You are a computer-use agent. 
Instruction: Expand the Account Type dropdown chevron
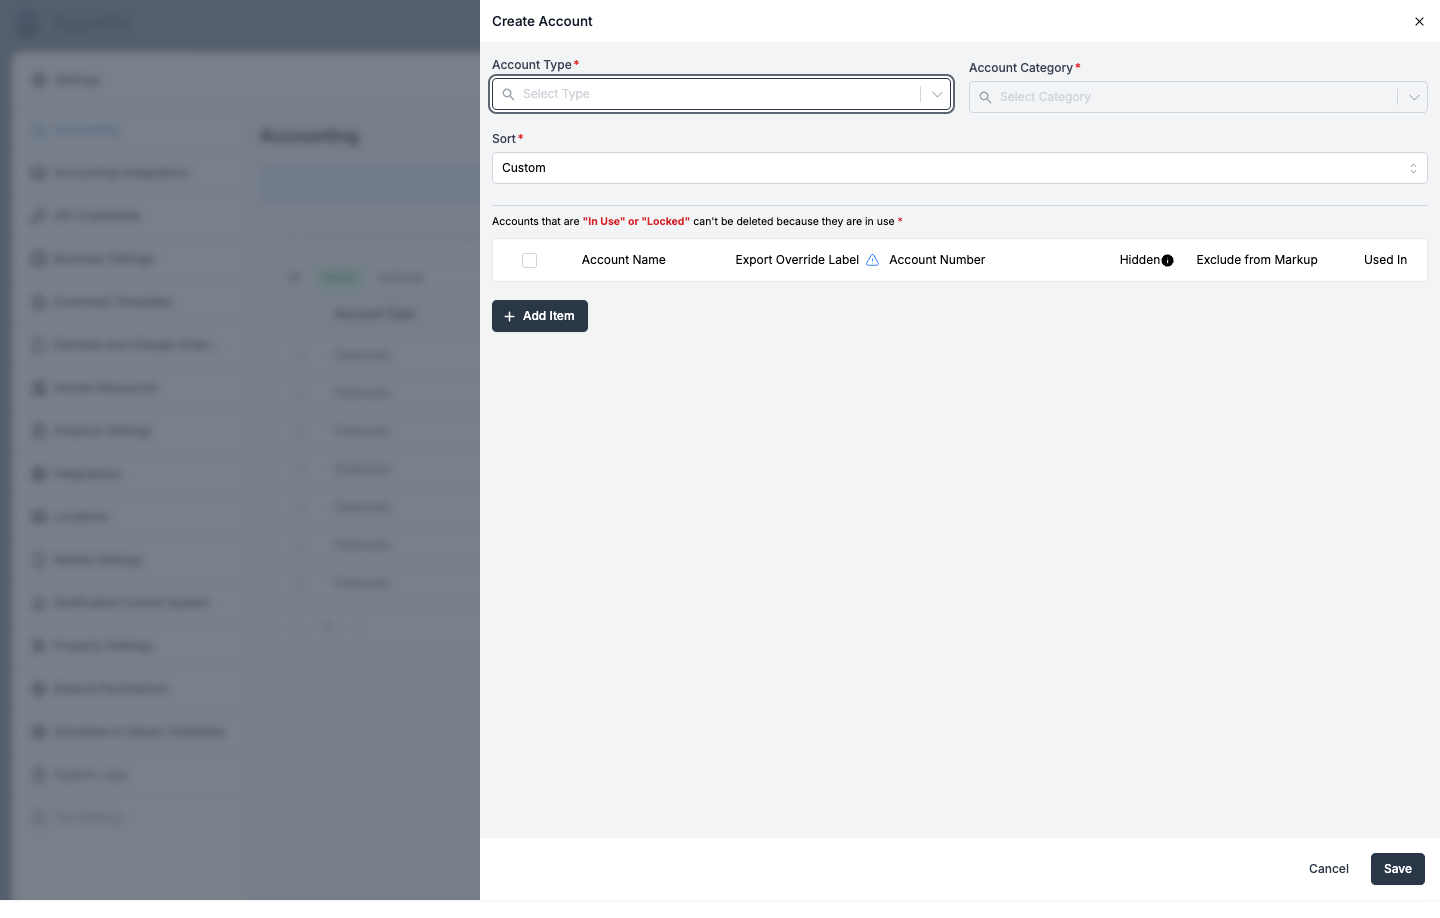pyautogui.click(x=937, y=94)
